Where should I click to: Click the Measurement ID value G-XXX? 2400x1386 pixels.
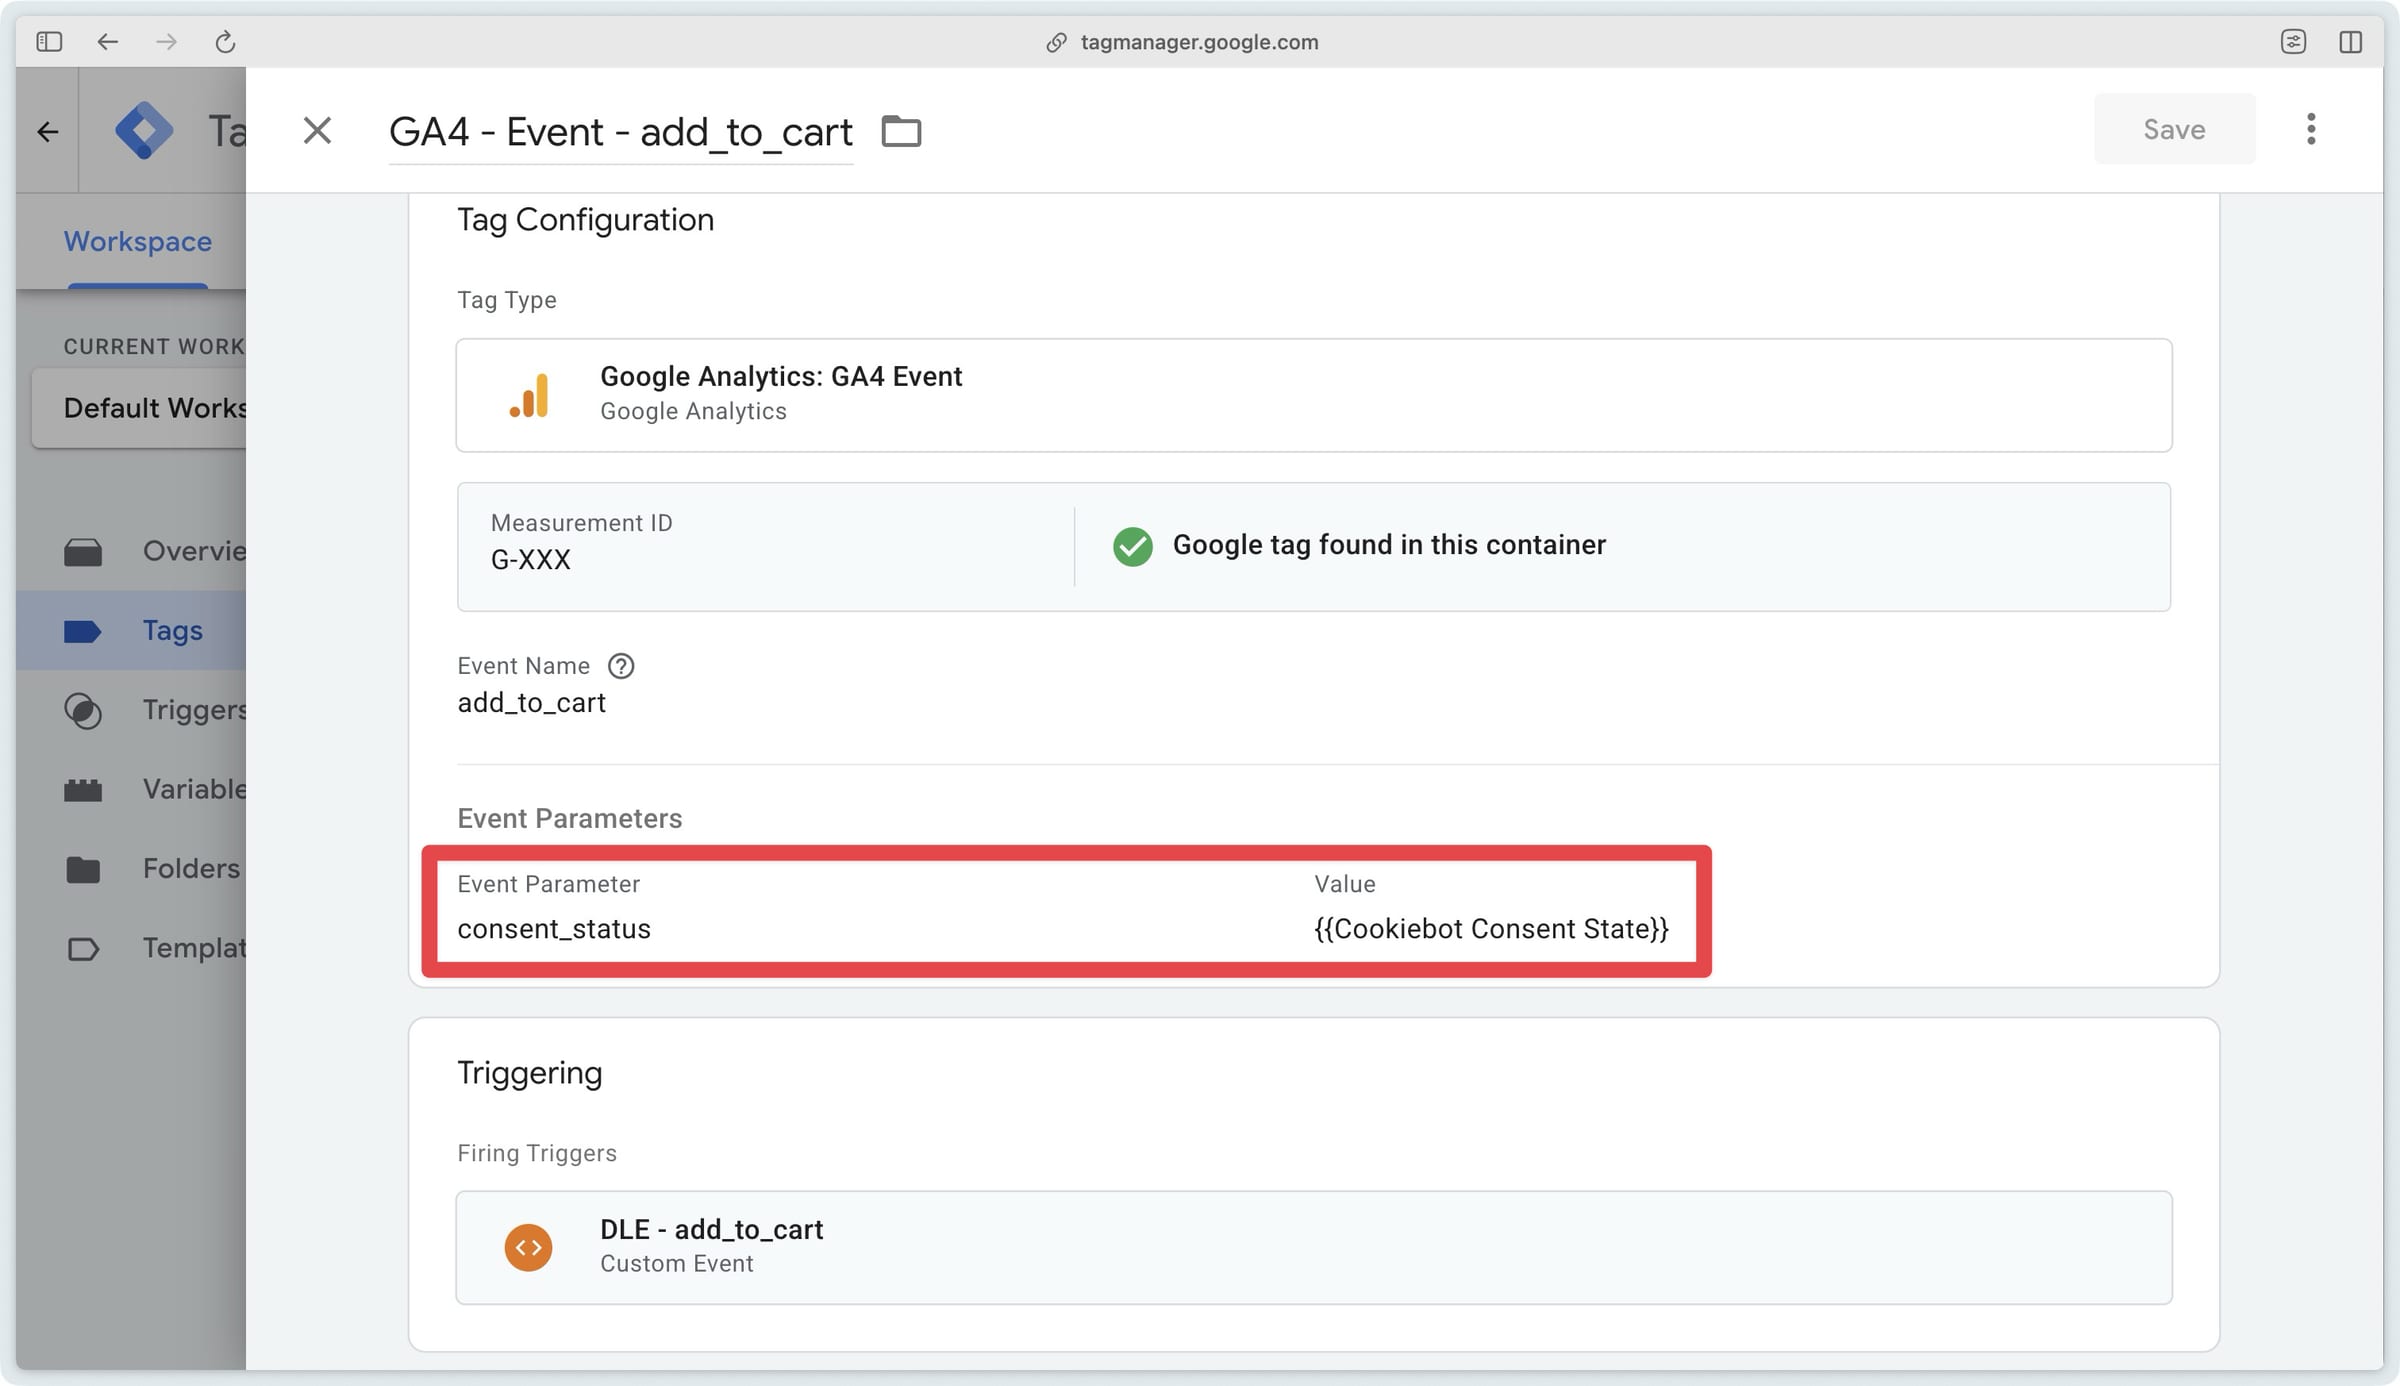pos(530,560)
